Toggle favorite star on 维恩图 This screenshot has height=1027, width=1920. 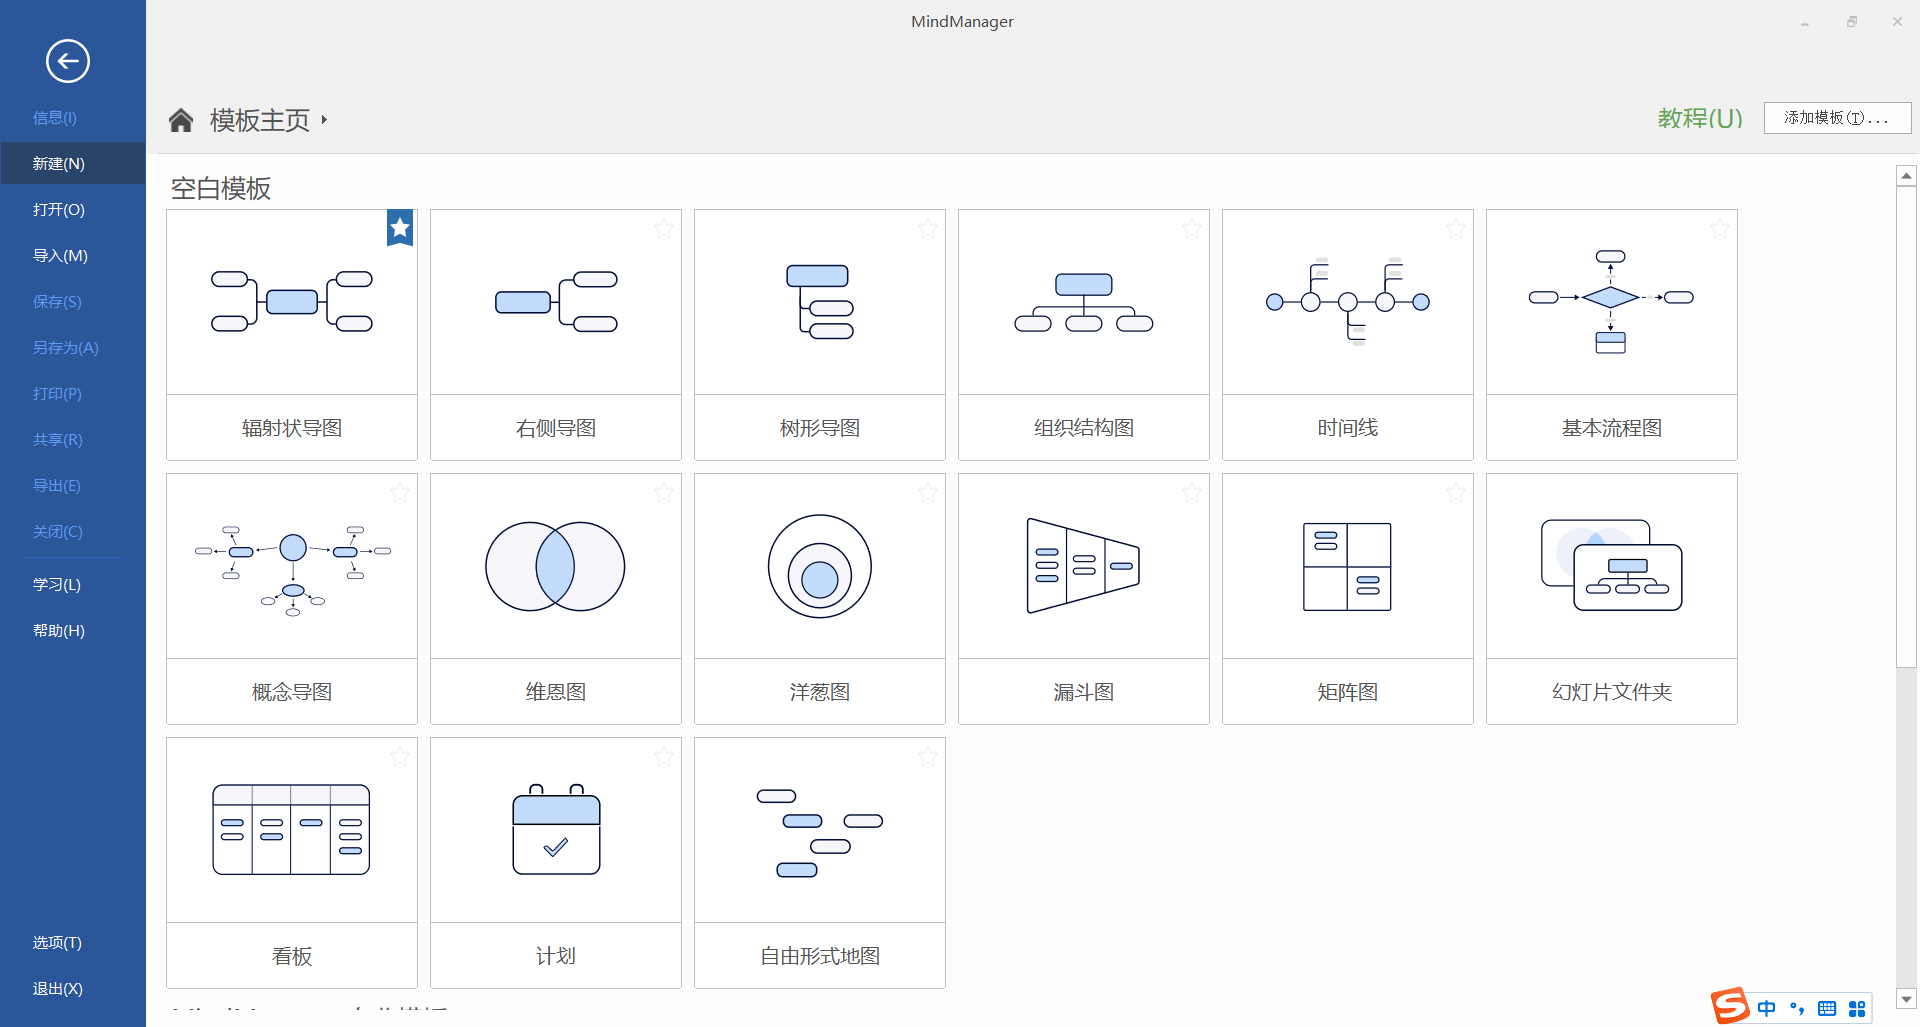[x=664, y=493]
